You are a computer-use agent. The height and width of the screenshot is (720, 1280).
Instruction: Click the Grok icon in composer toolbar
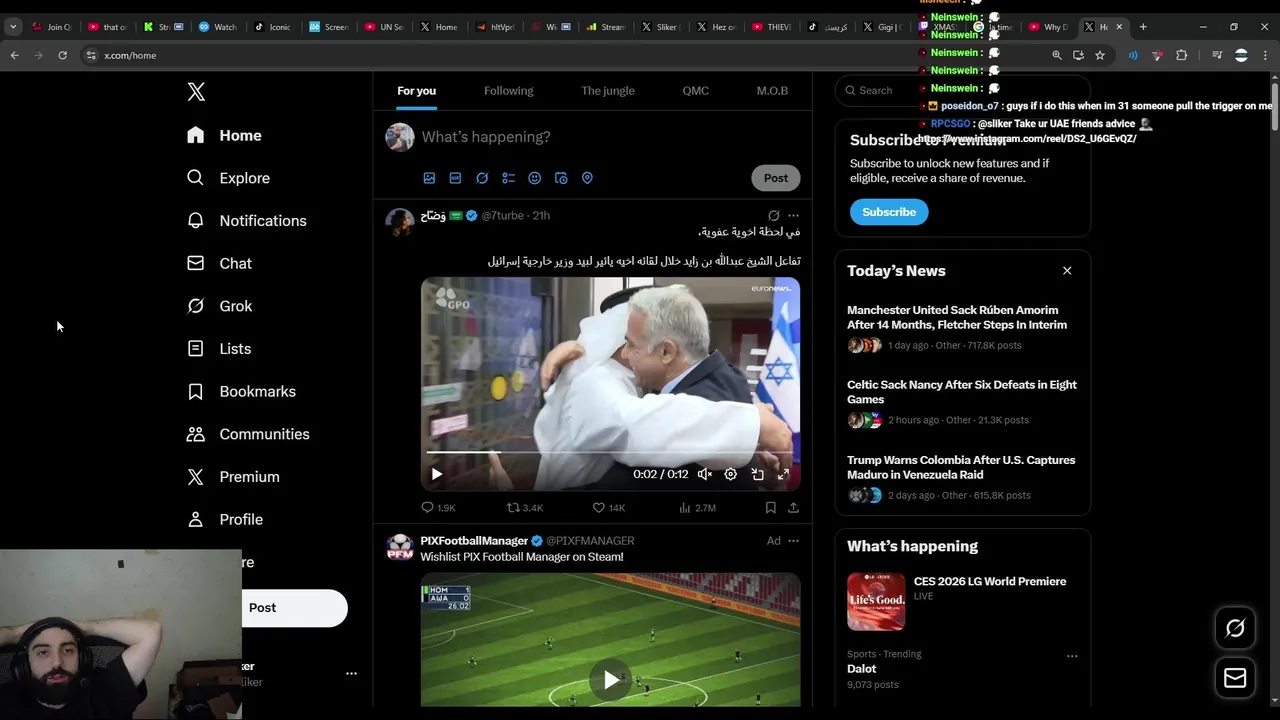click(482, 178)
